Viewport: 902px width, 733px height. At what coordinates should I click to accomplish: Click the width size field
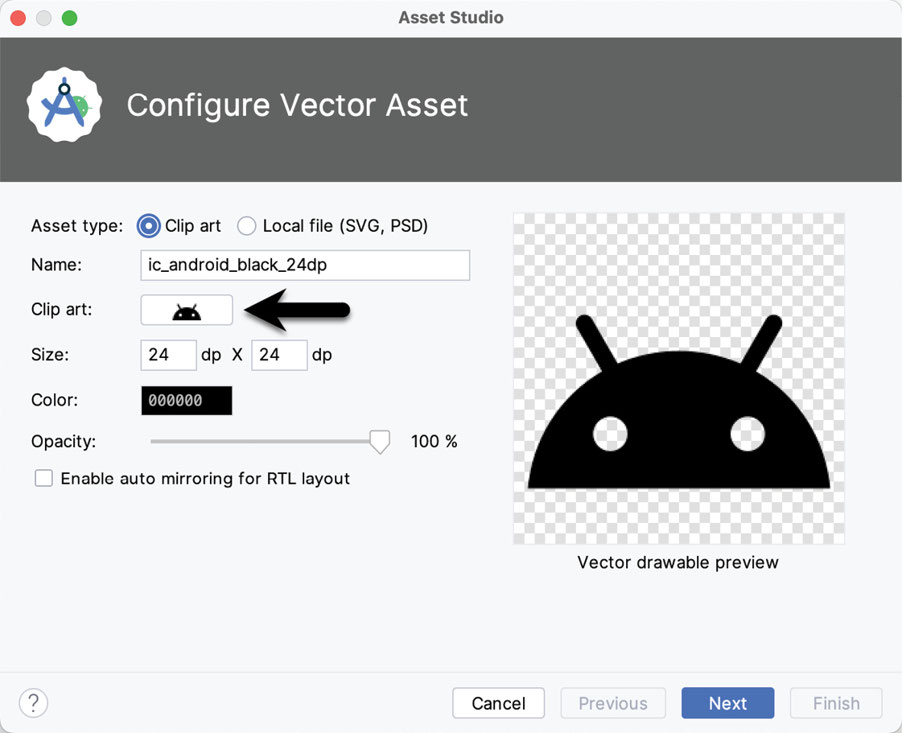169,355
